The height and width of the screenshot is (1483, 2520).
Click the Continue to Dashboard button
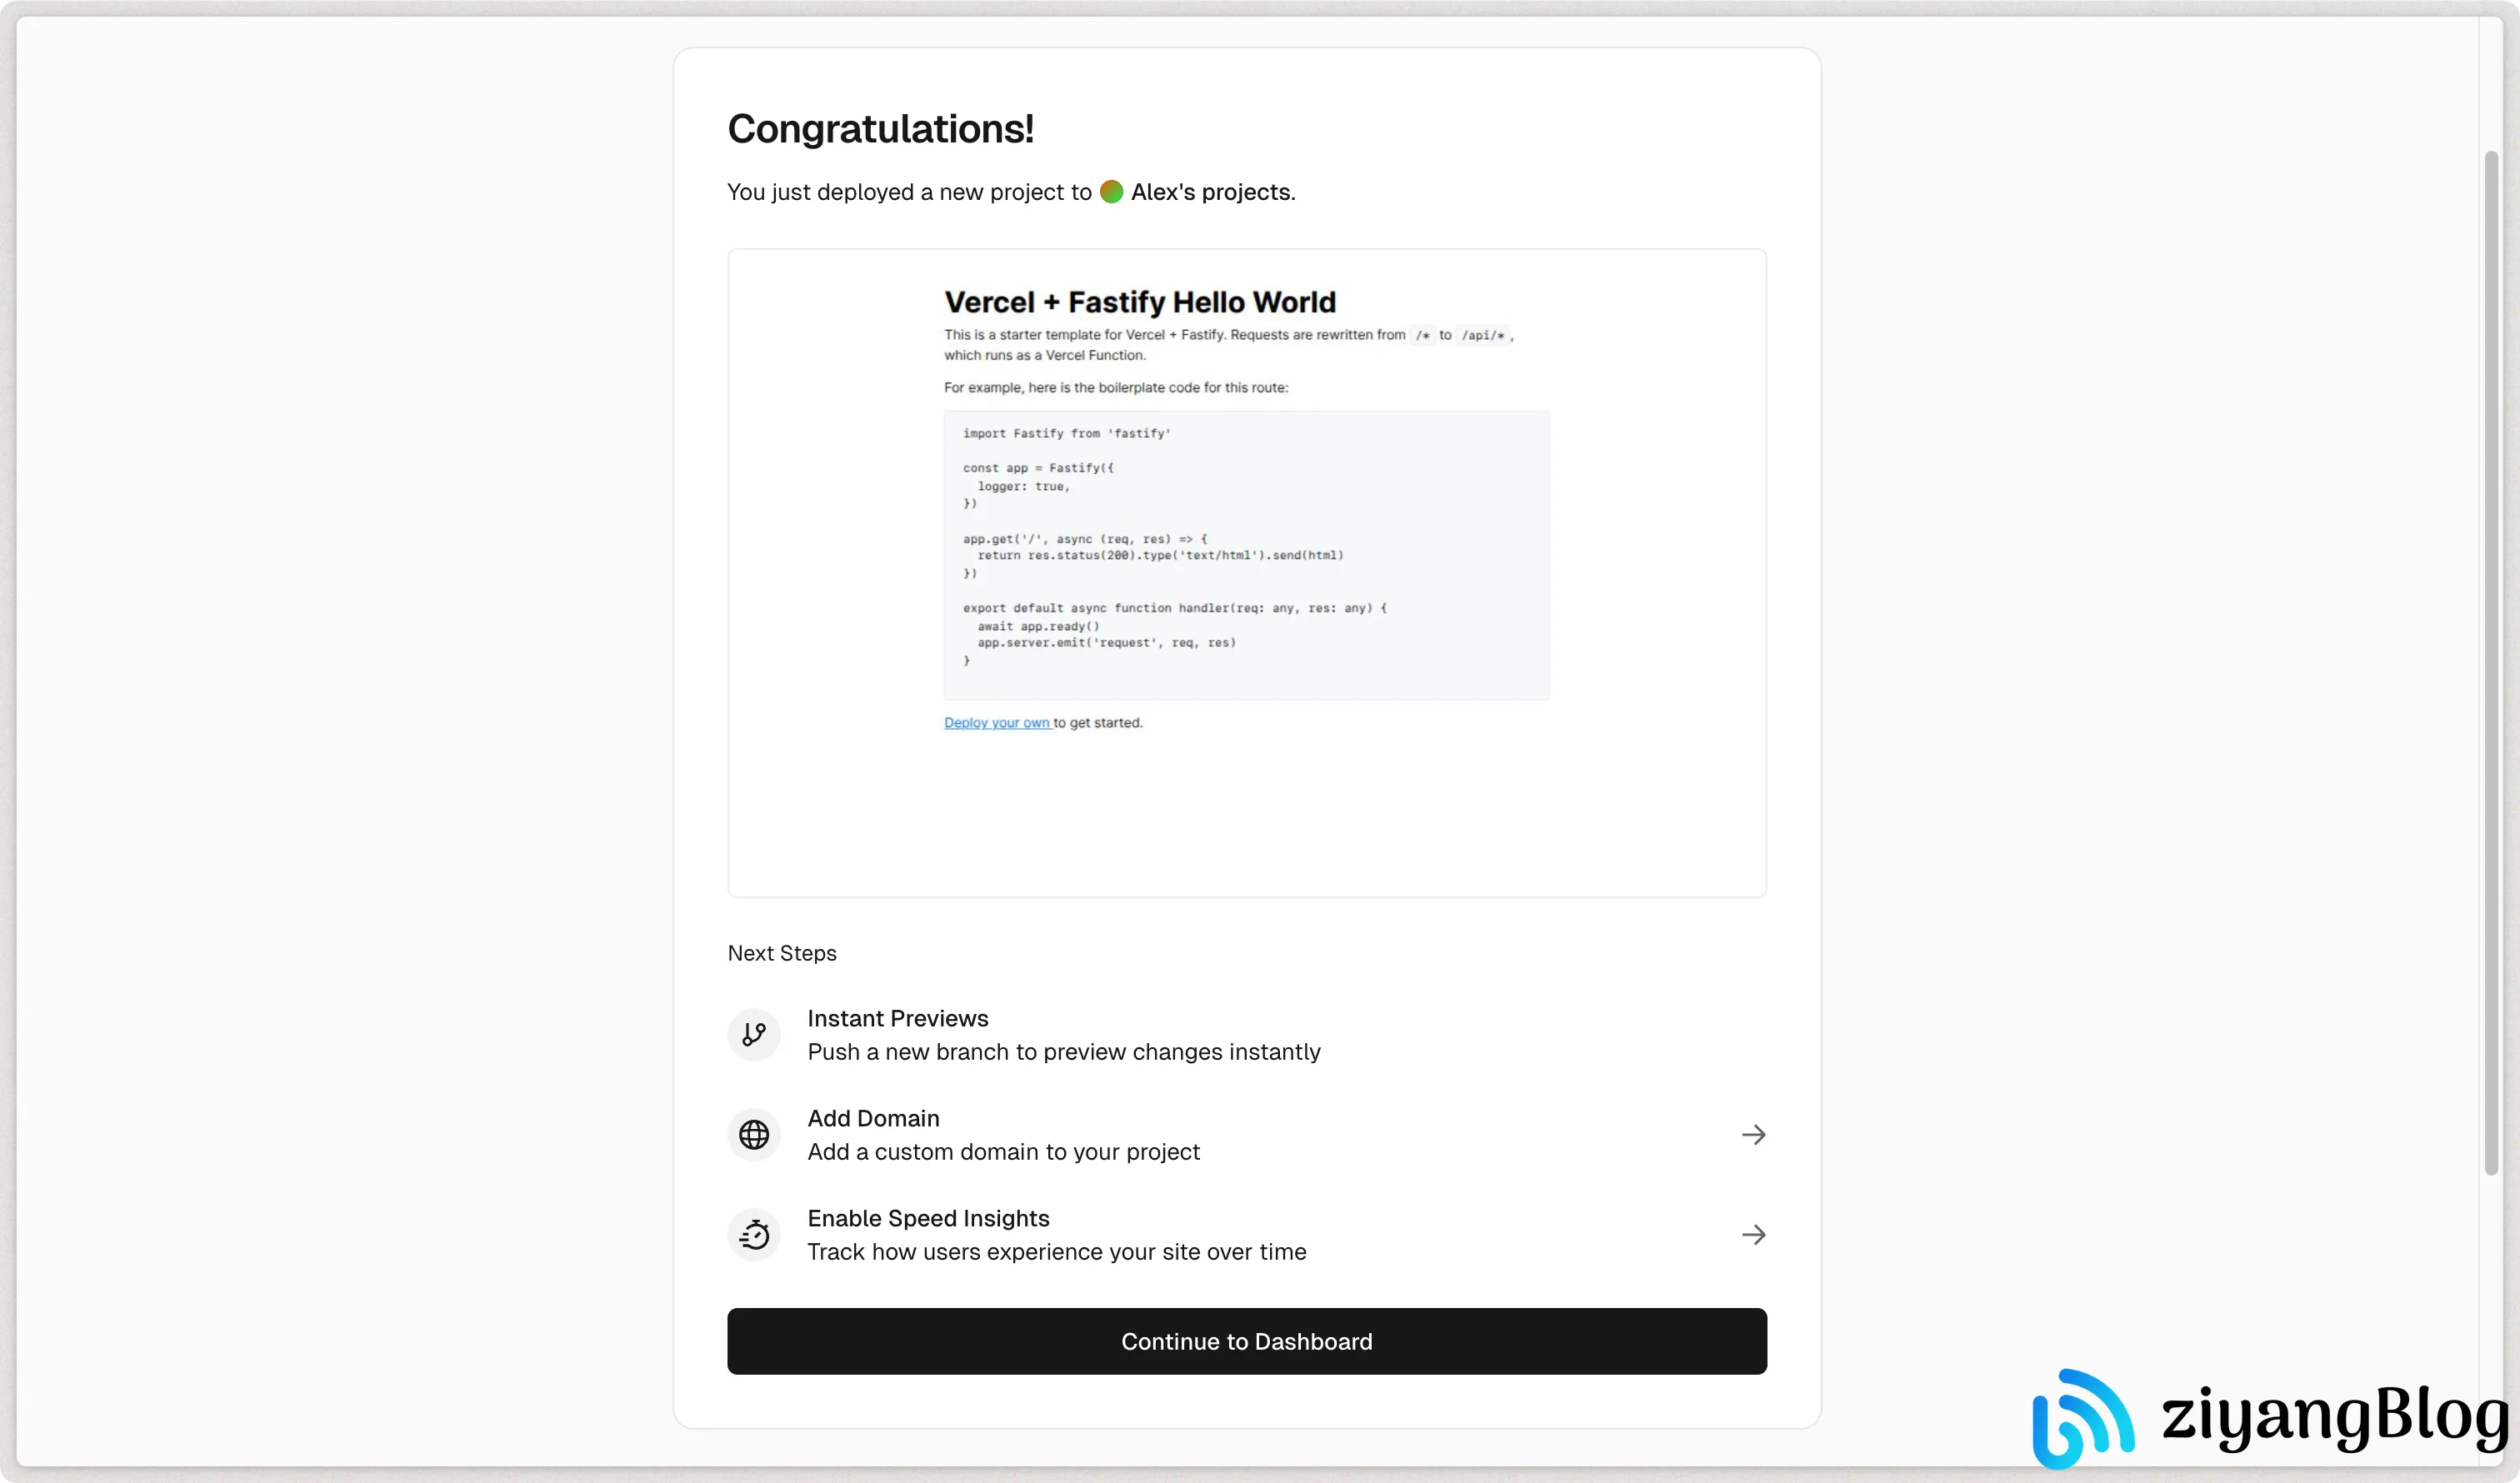pyautogui.click(x=1246, y=1341)
